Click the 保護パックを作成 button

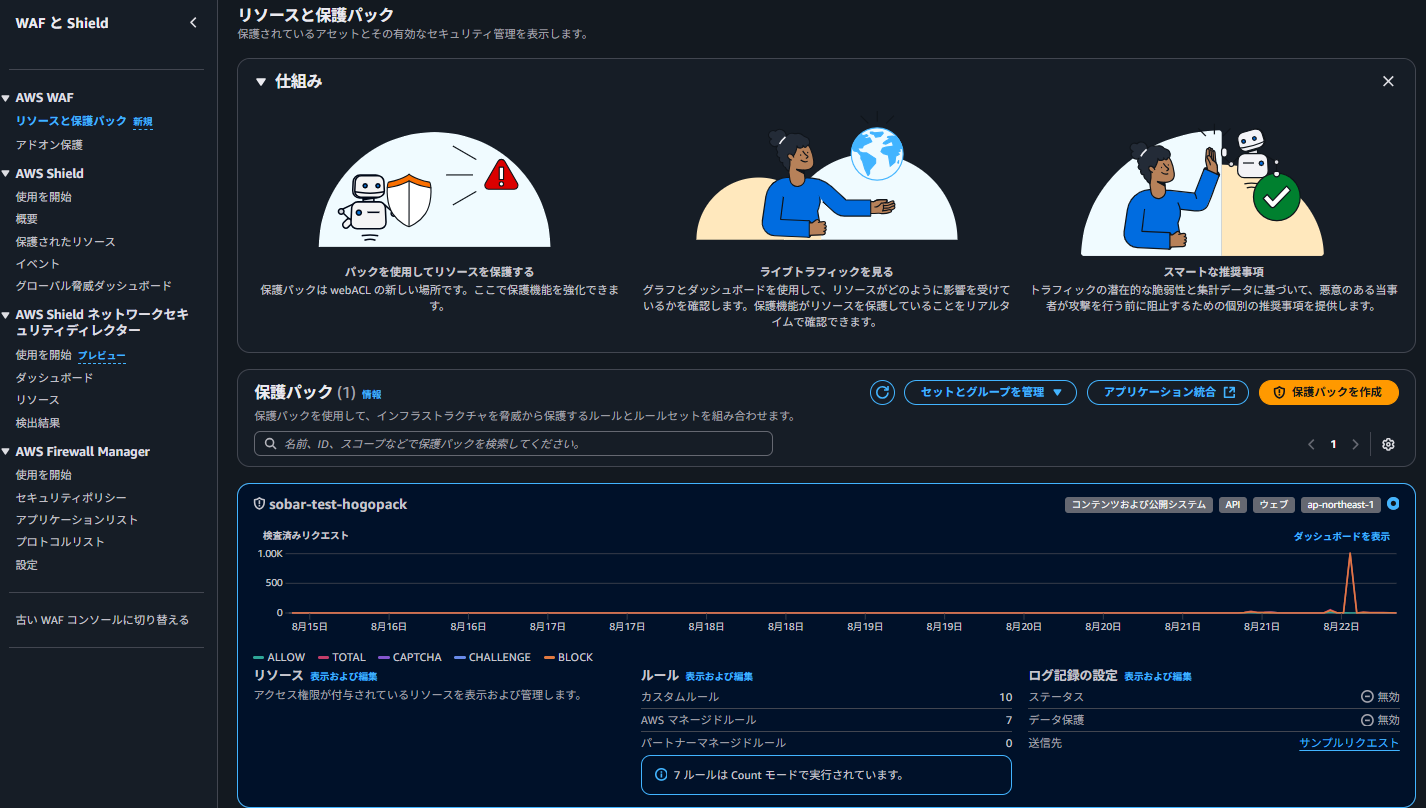point(1328,392)
